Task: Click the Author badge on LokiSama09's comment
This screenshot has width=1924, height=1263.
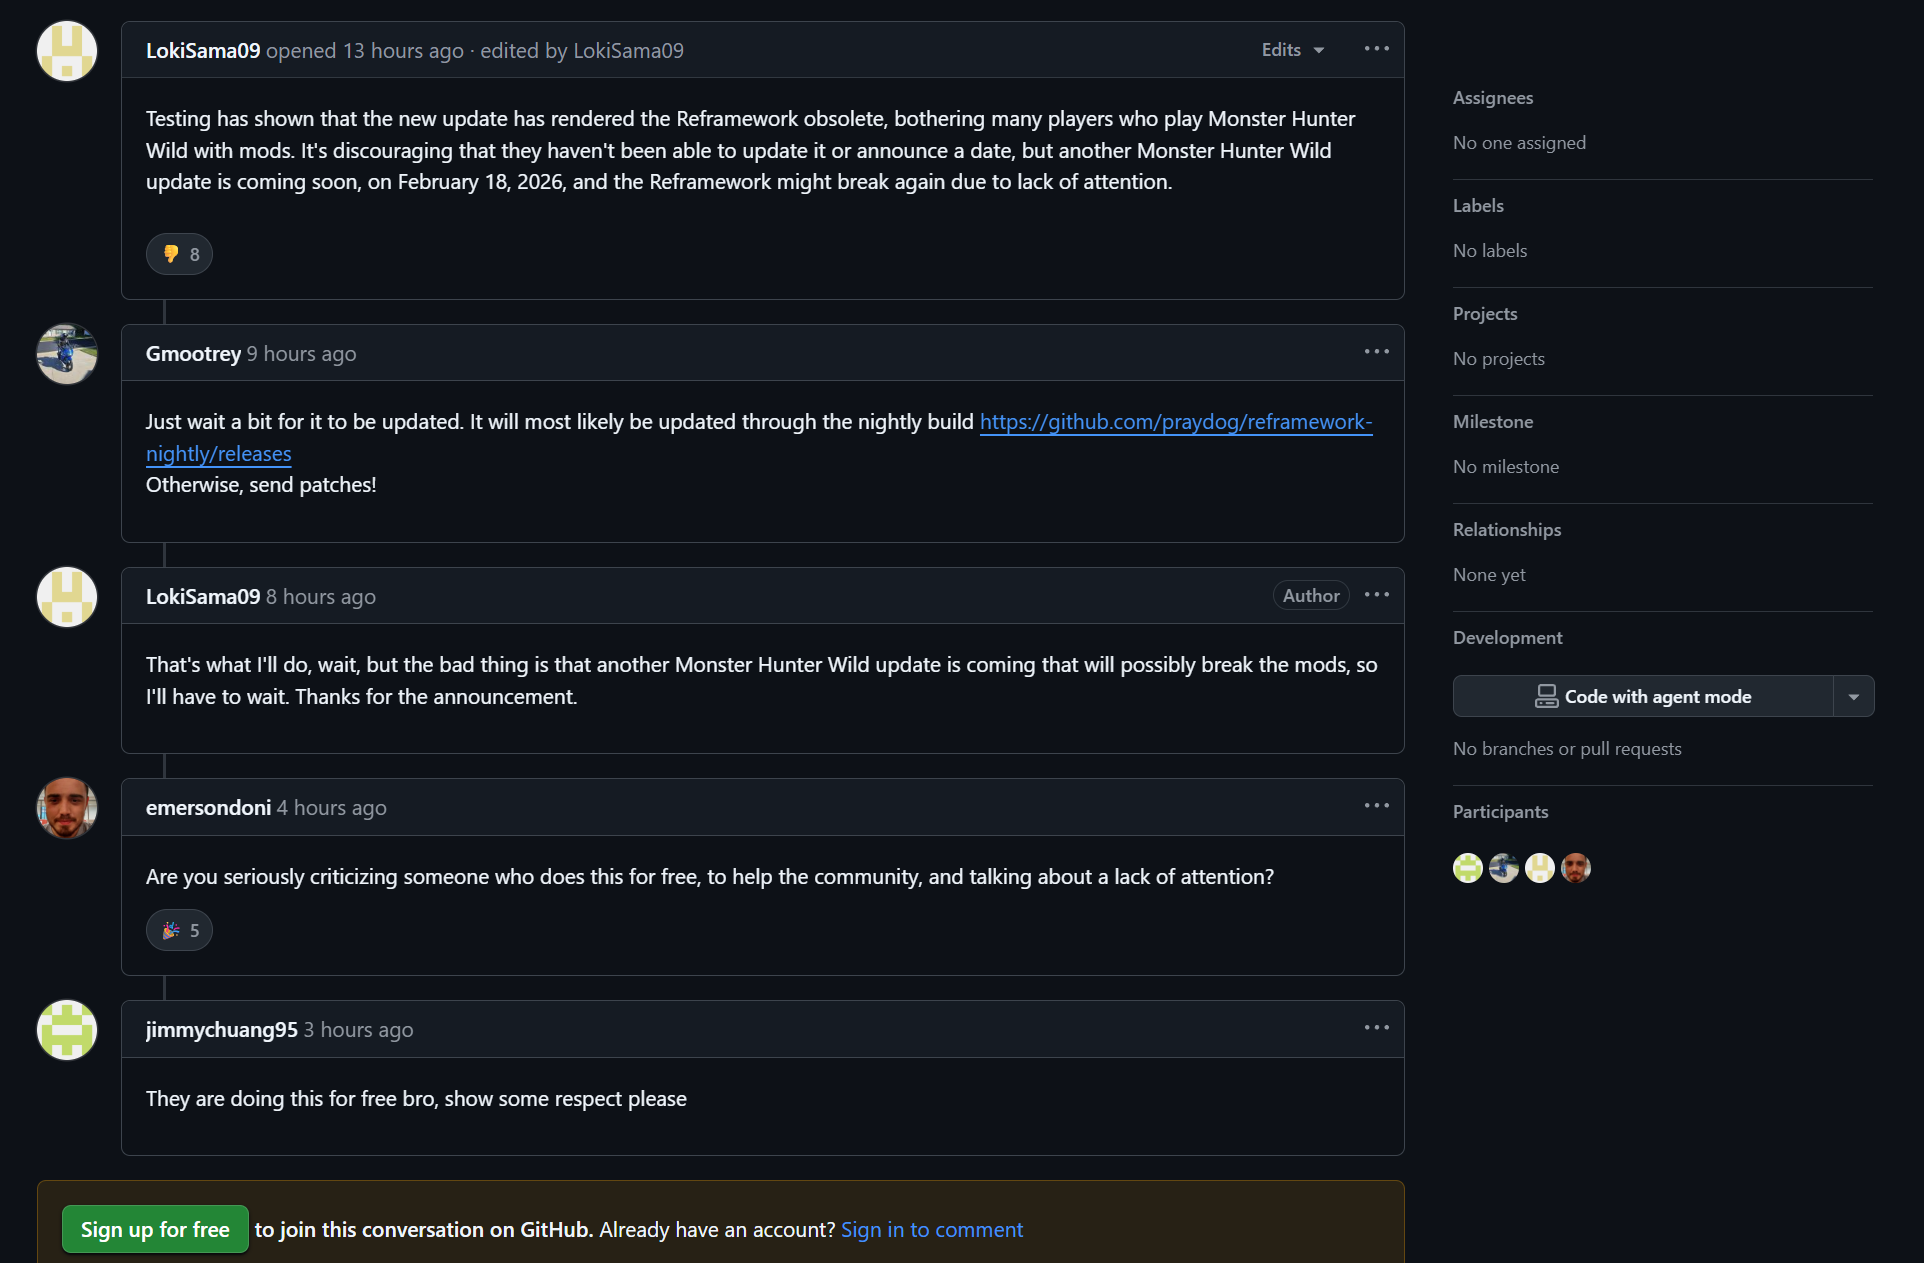Action: pyautogui.click(x=1310, y=596)
